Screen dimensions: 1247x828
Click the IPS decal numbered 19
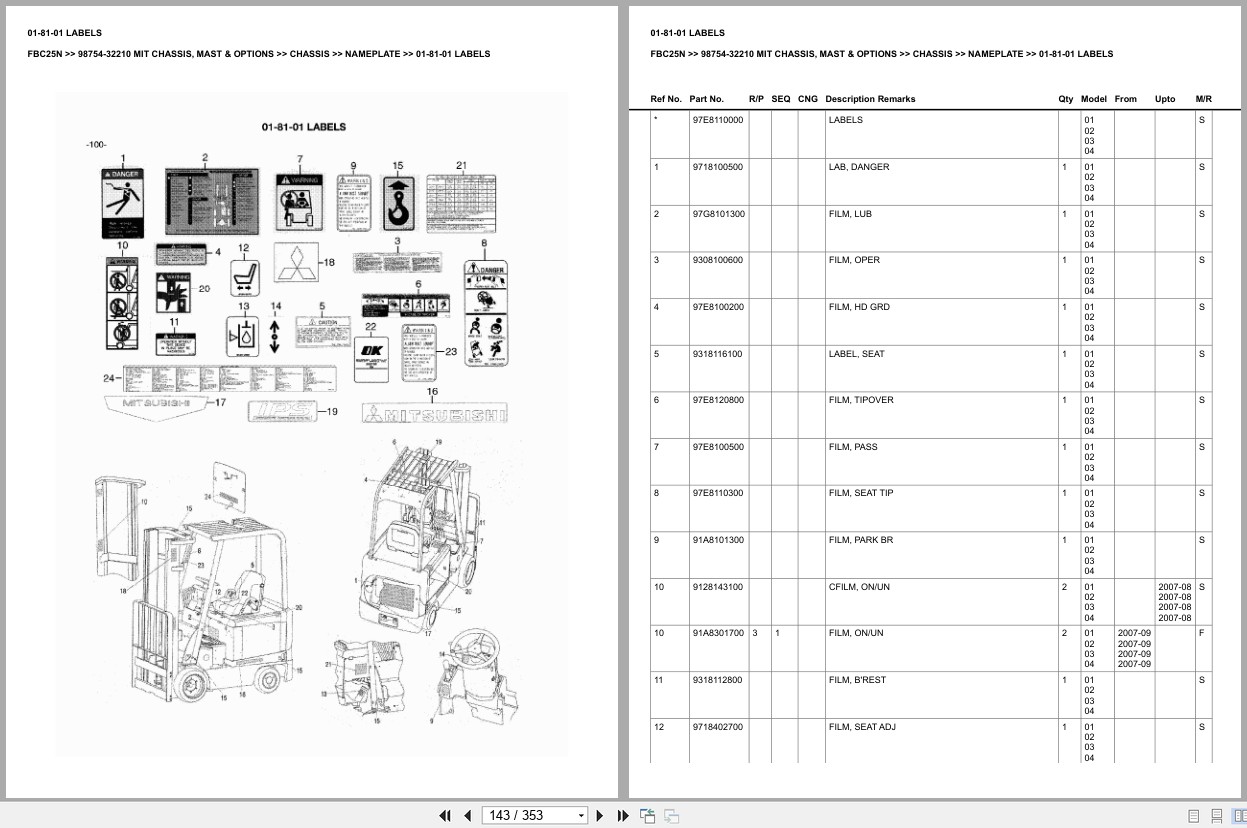(x=281, y=411)
